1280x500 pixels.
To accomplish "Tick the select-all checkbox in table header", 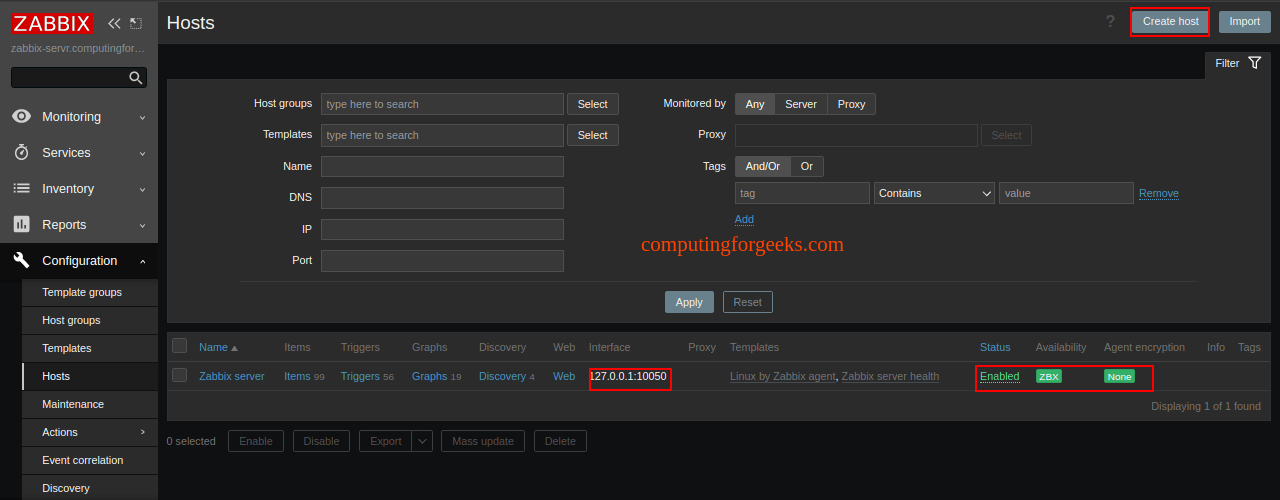I will [180, 346].
